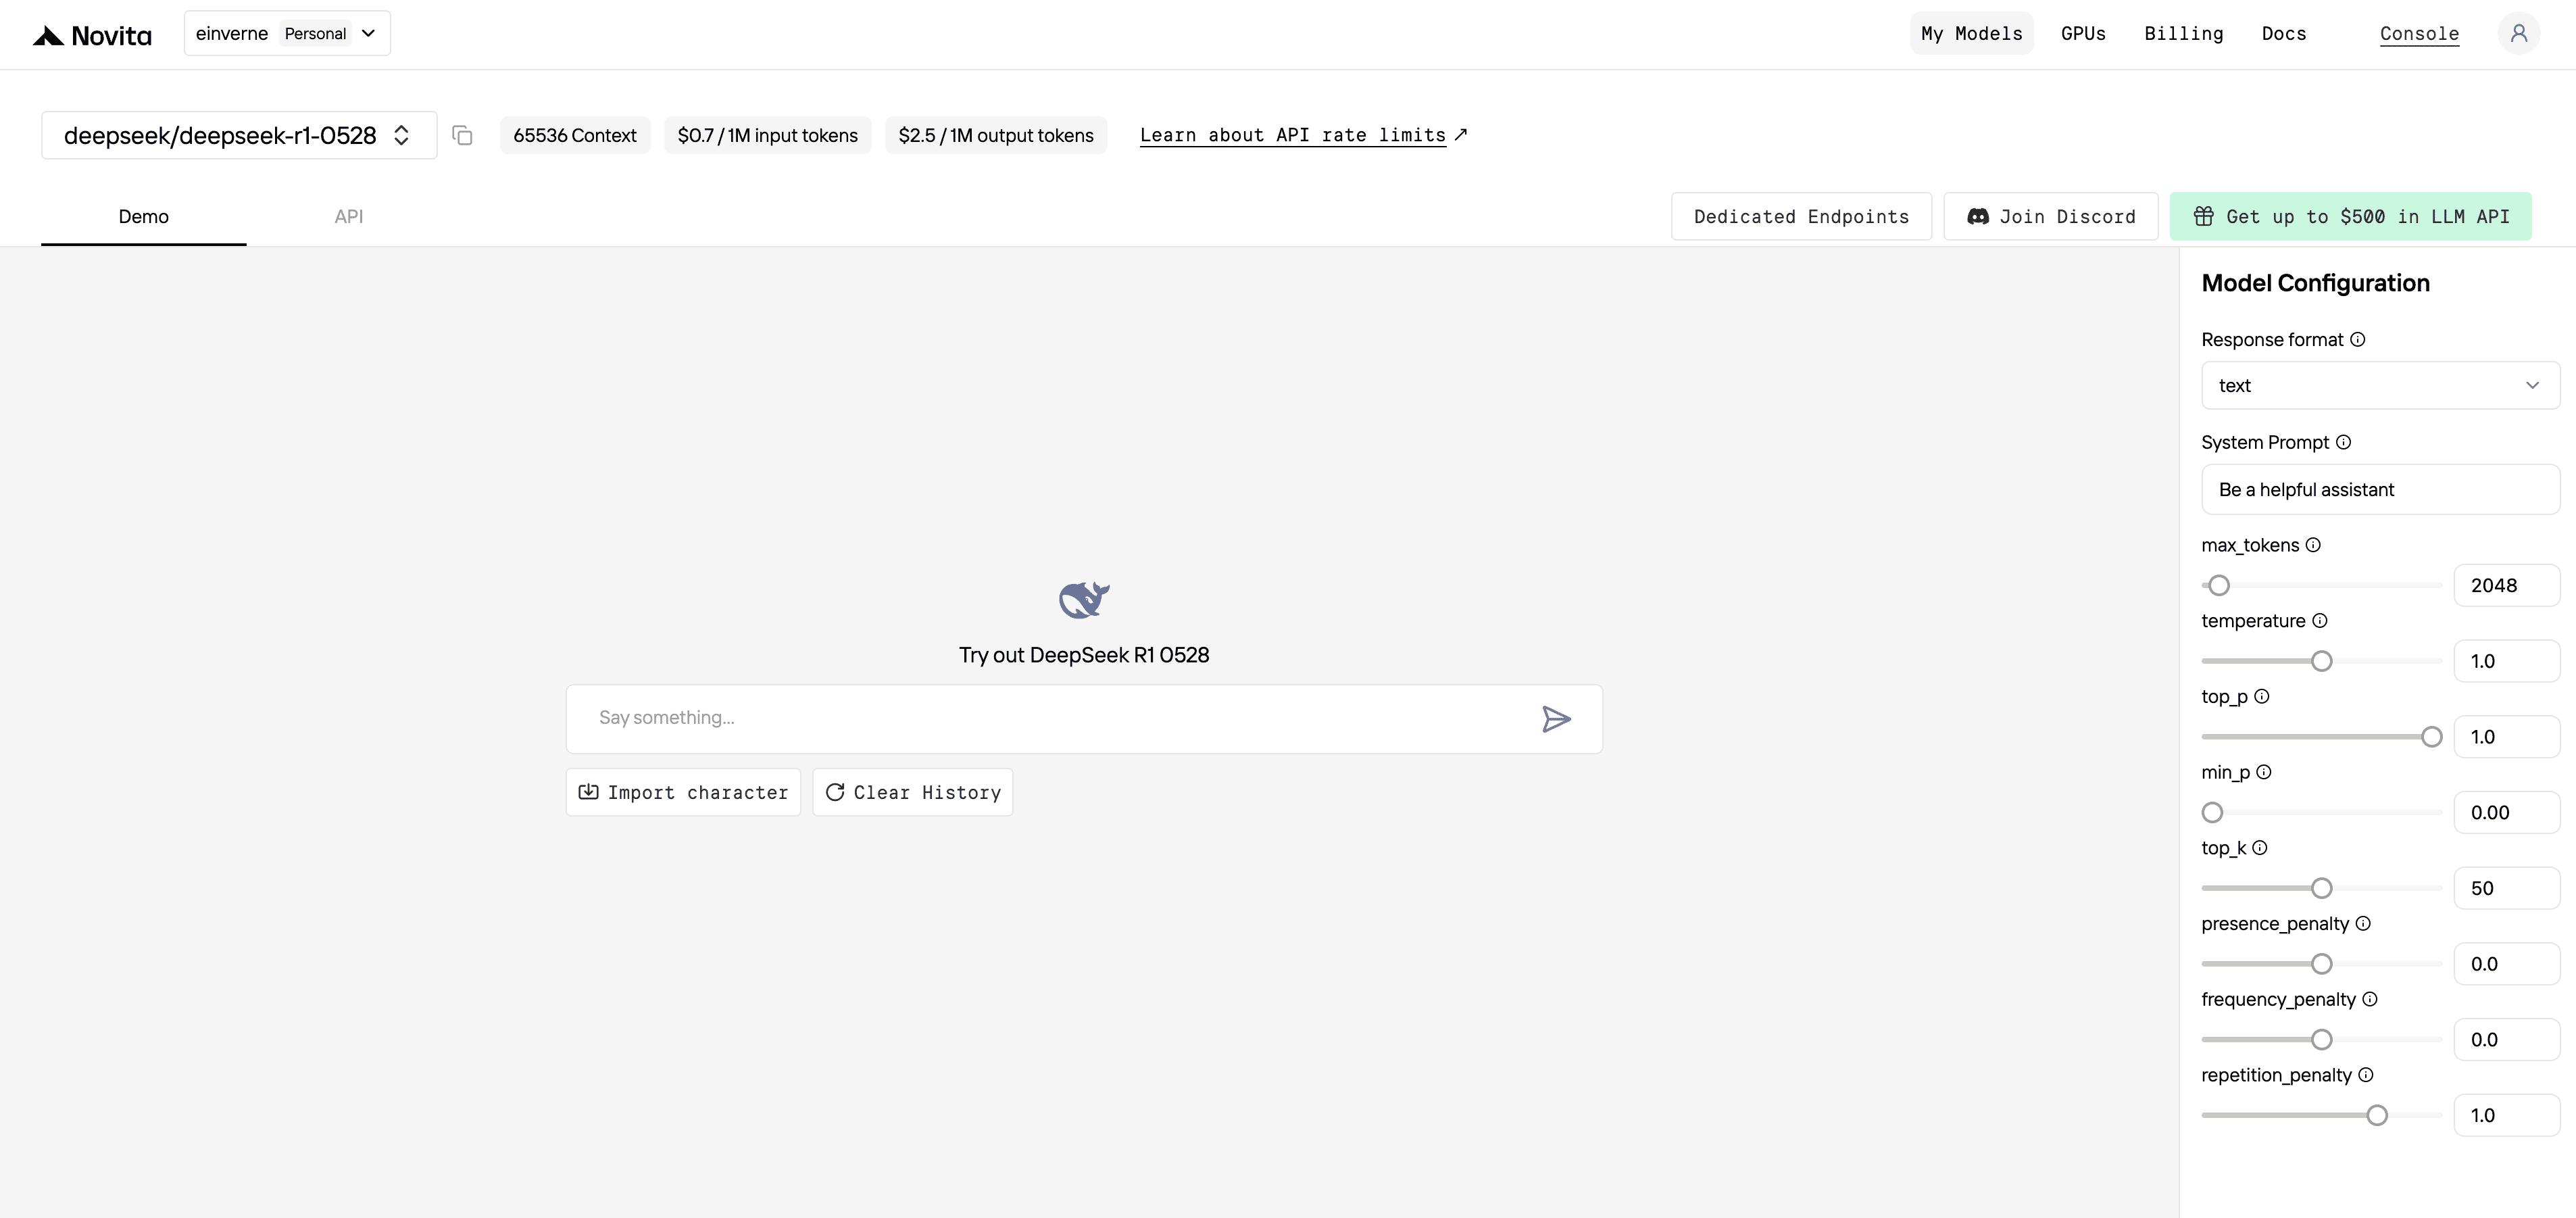2576x1218 pixels.
Task: Click the Import character button
Action: [x=683, y=793]
